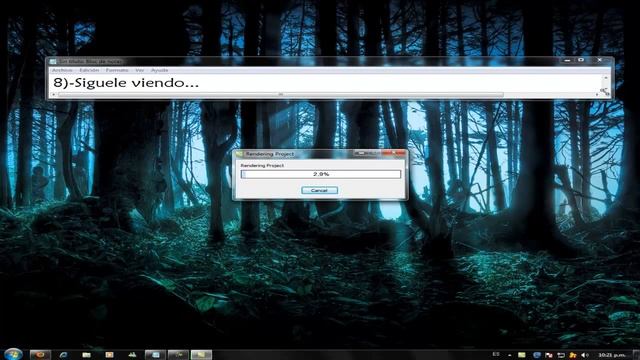Open the Ayuda menu in Notepad
Viewport: 640px width, 360px height.
pos(159,70)
